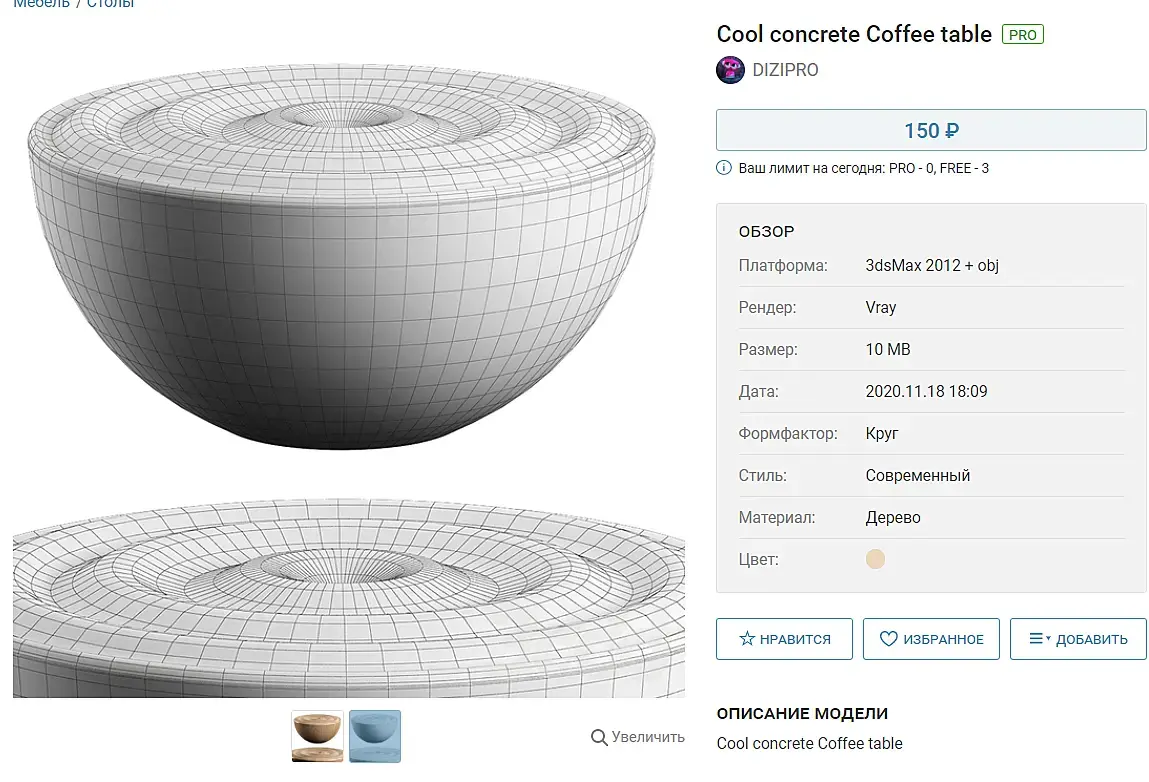Open the Добавить dropdown menu
Screen dimensions: 1149x782
tap(1078, 639)
